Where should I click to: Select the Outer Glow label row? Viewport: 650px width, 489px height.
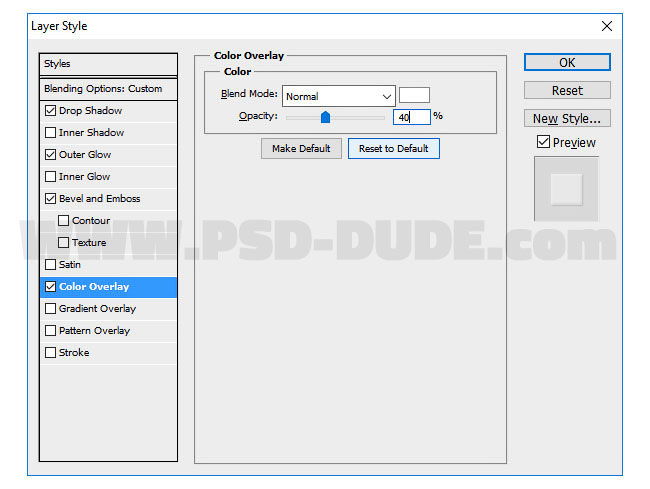pos(108,155)
